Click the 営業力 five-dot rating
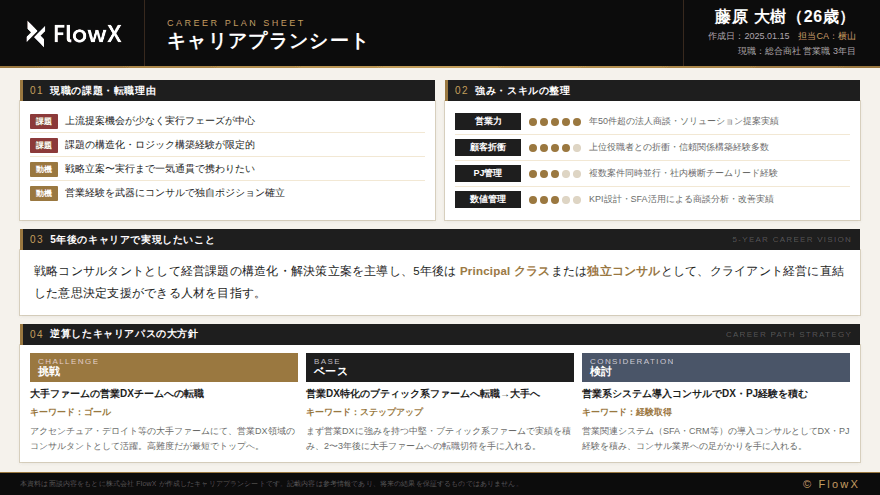This screenshot has height=495, width=880. click(554, 122)
